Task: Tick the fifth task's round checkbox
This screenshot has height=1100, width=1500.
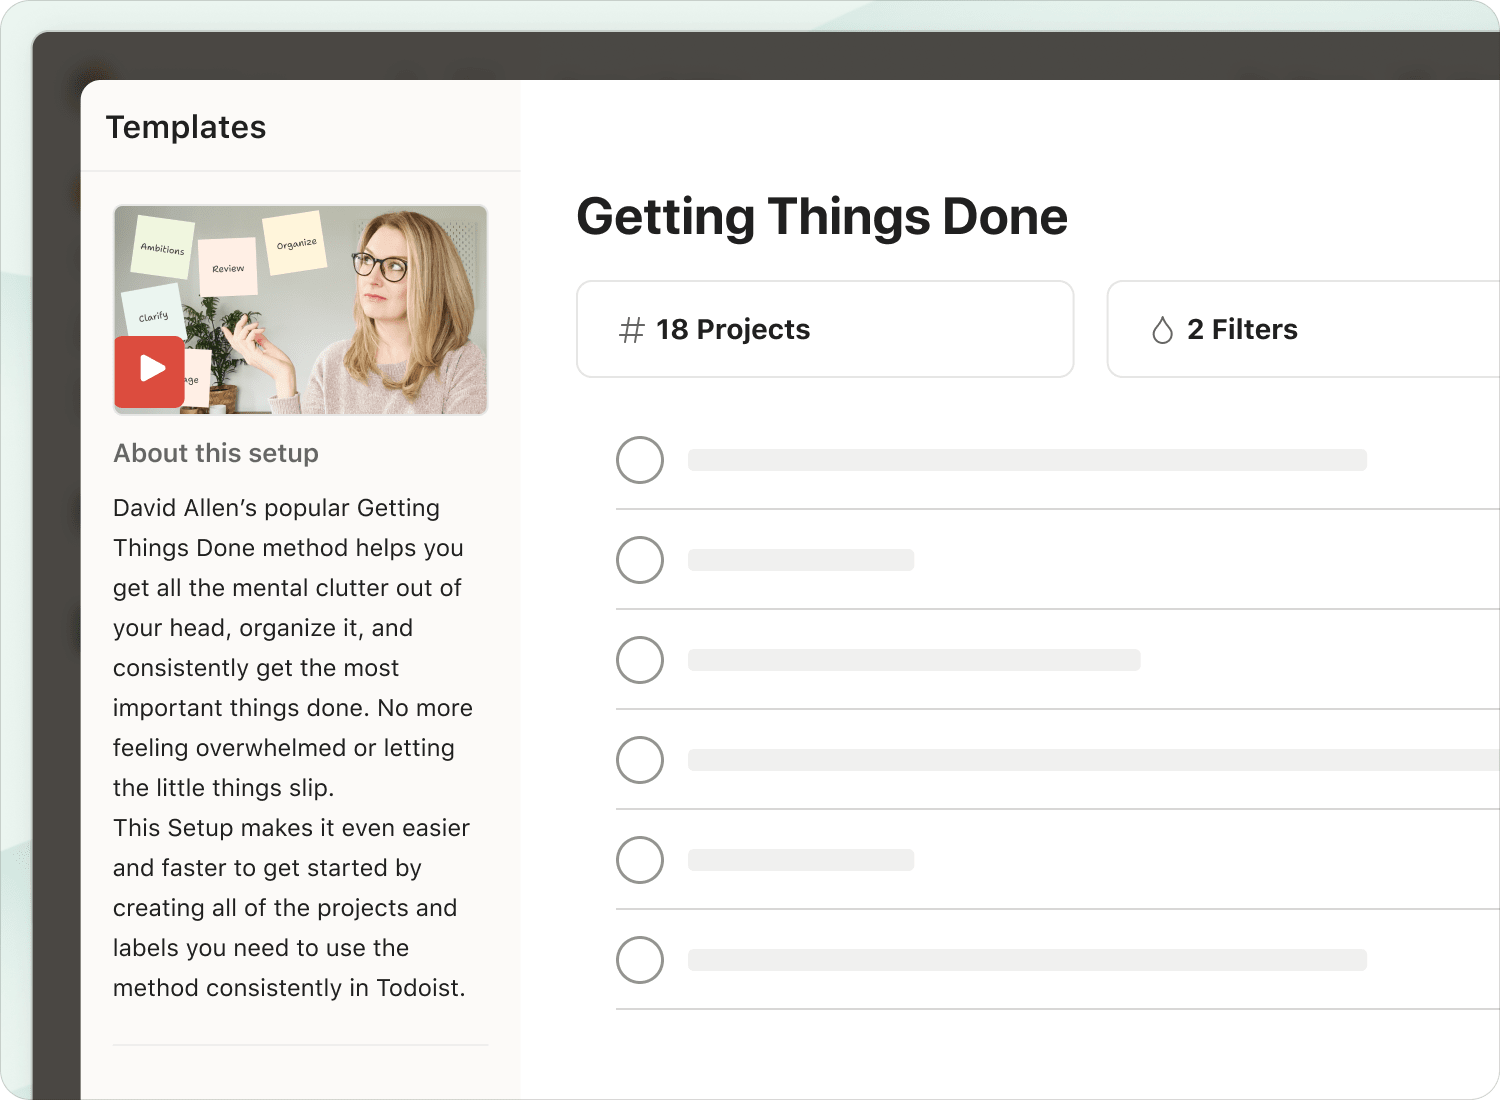Action: tap(640, 860)
